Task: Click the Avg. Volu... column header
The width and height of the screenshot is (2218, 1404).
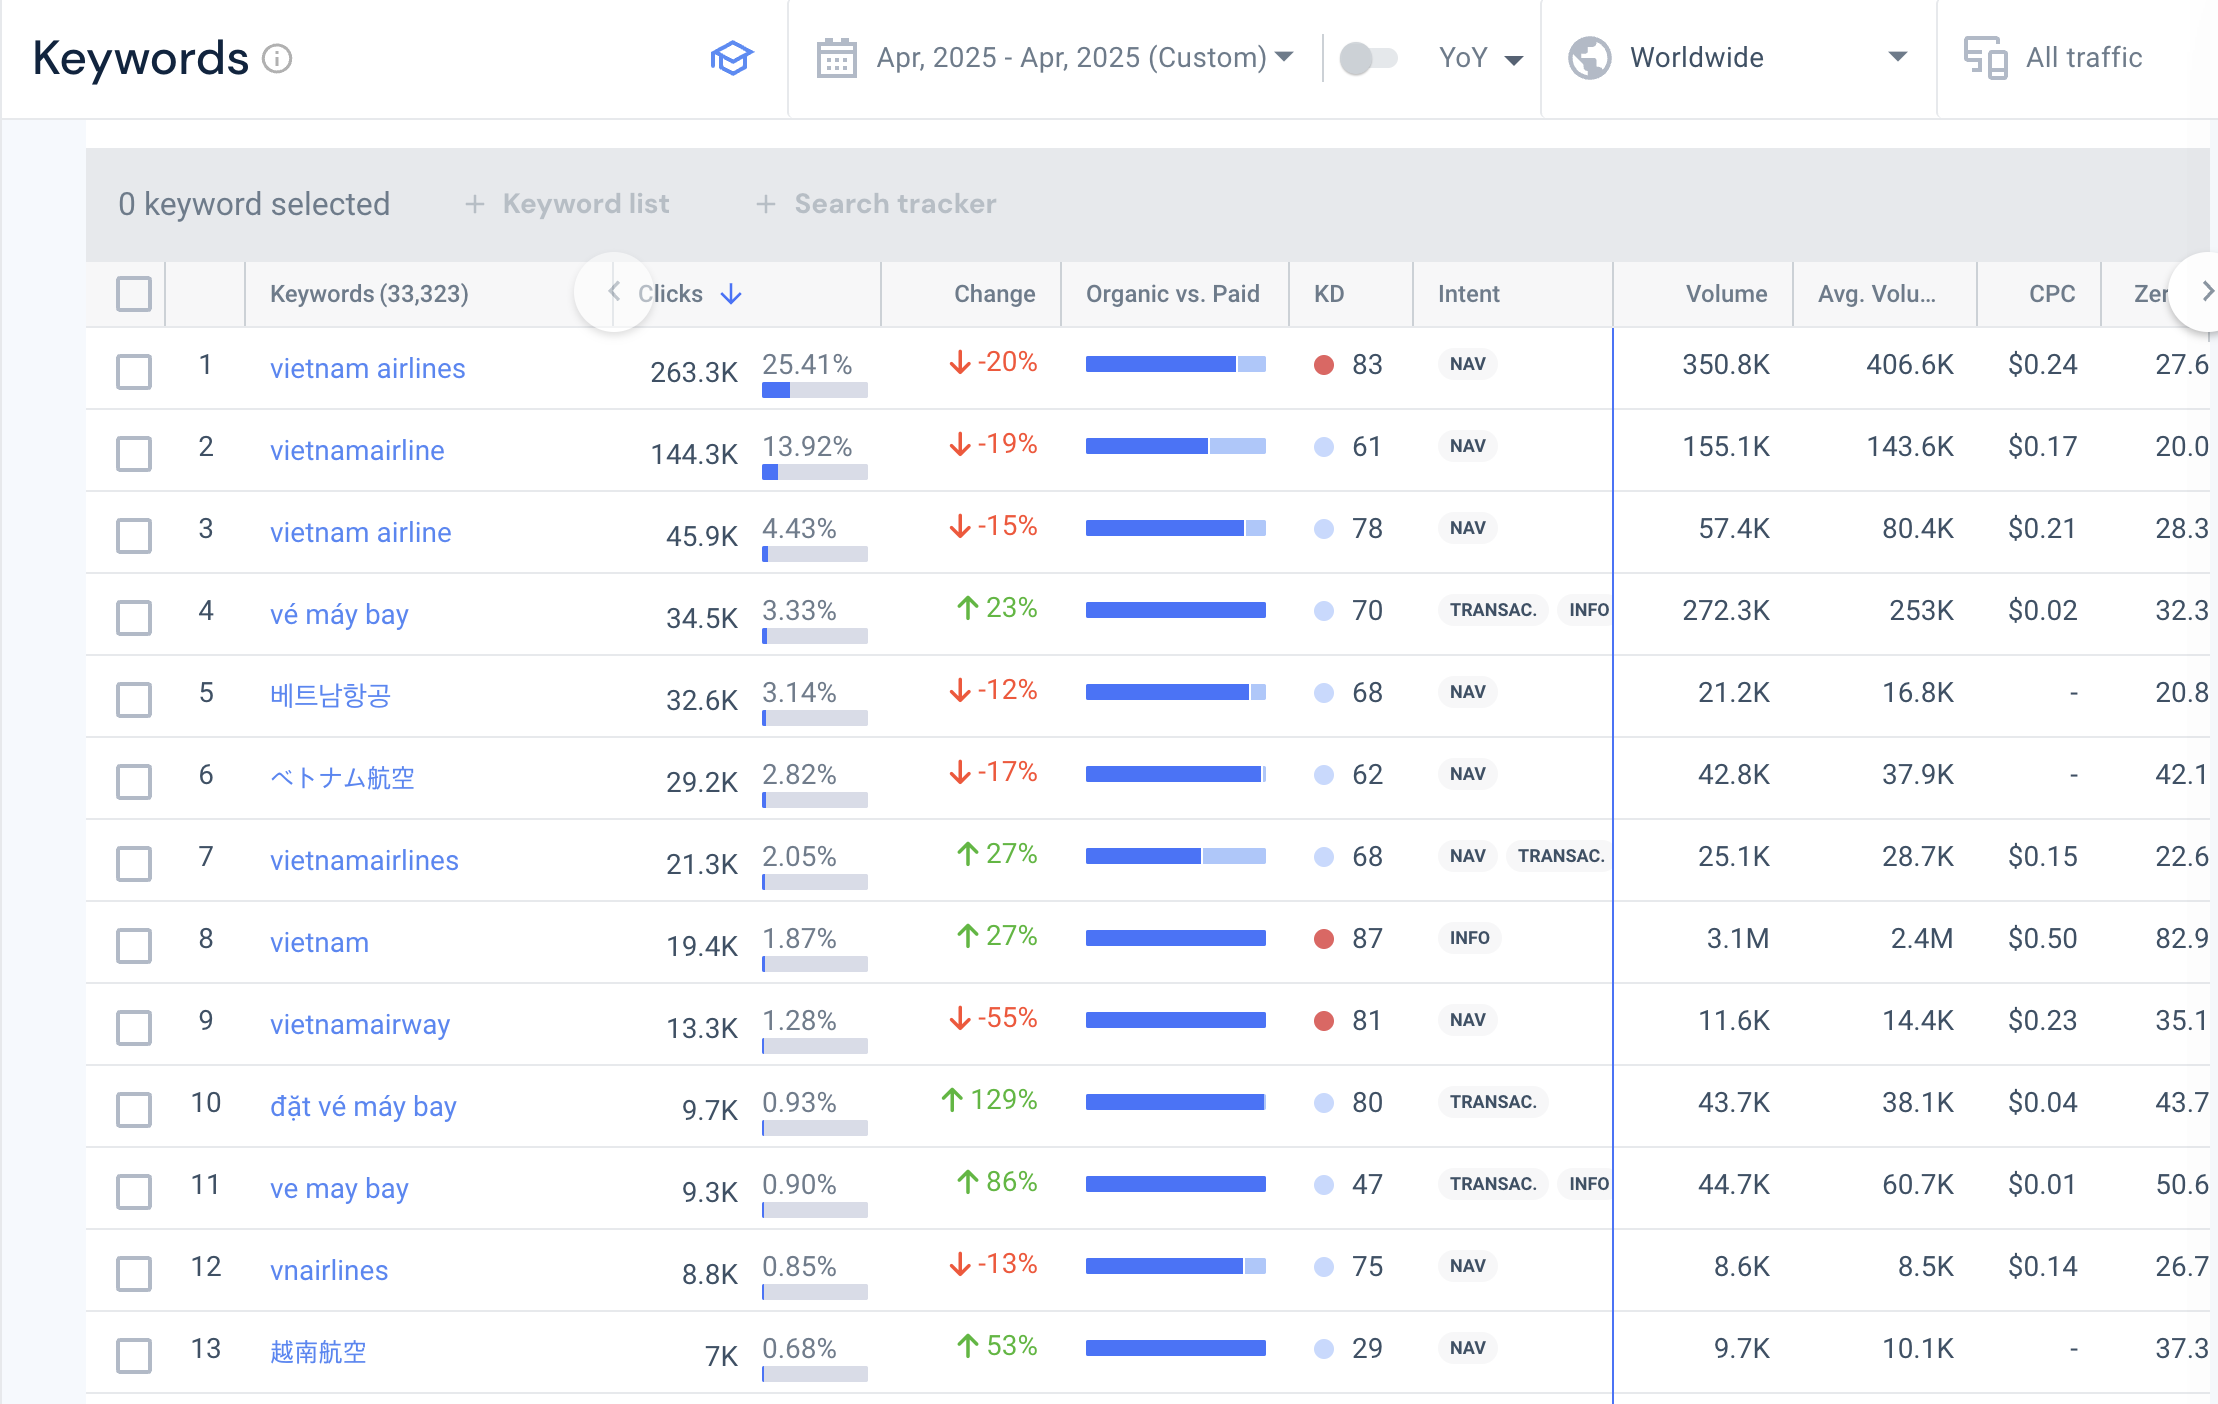Action: [x=1876, y=294]
